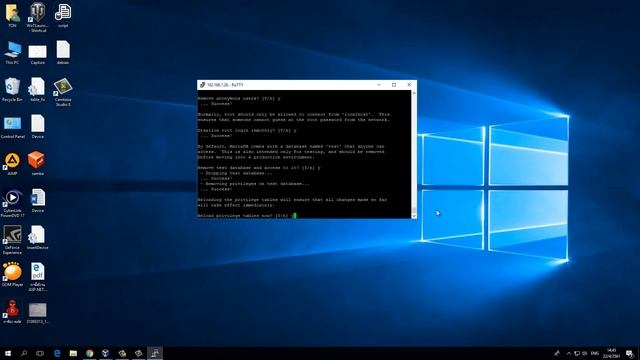Open Google Chrome from the taskbar
The width and height of the screenshot is (640, 360).
pyautogui.click(x=89, y=353)
